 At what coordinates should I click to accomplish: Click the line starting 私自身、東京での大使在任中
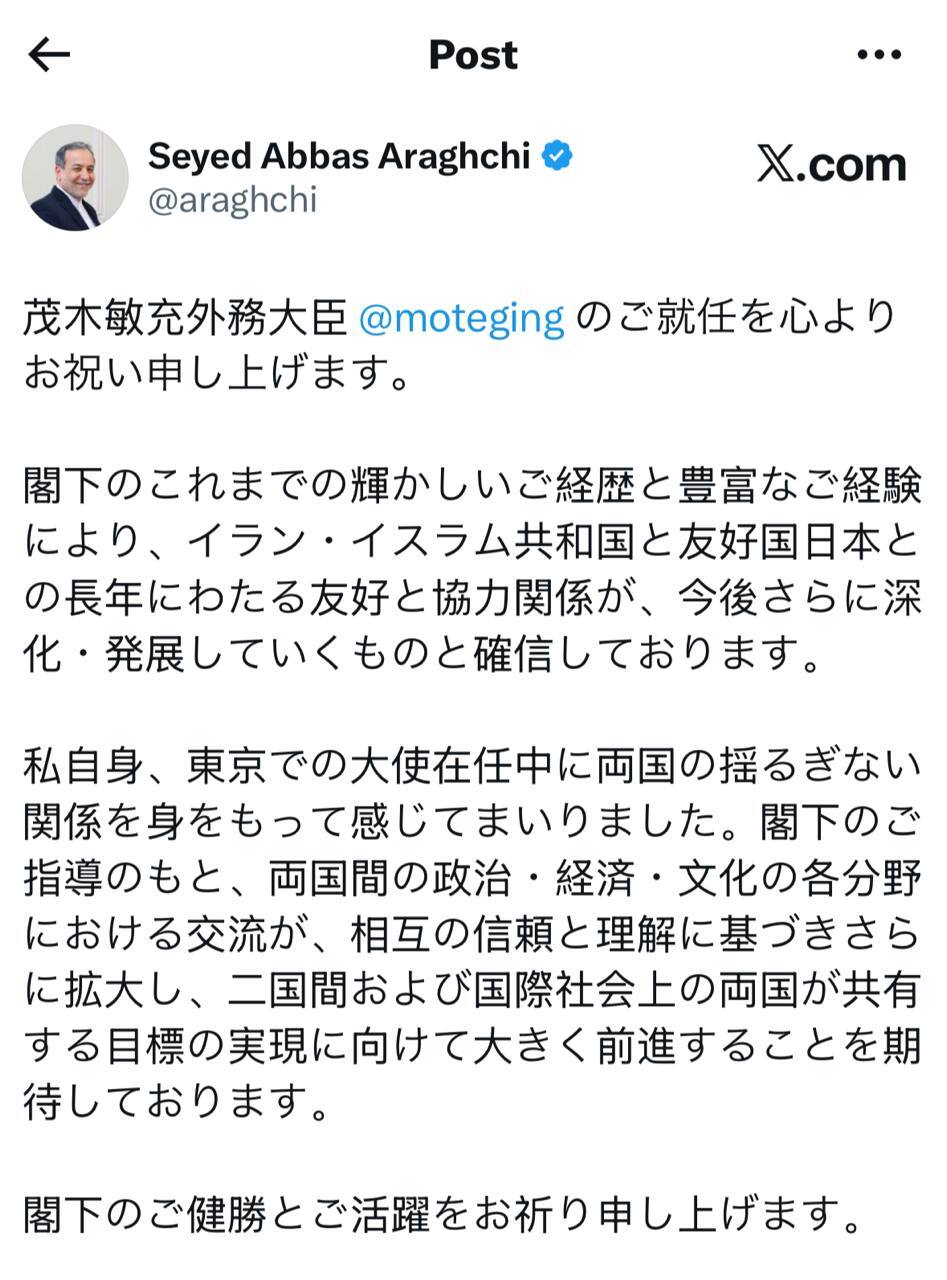point(470,767)
